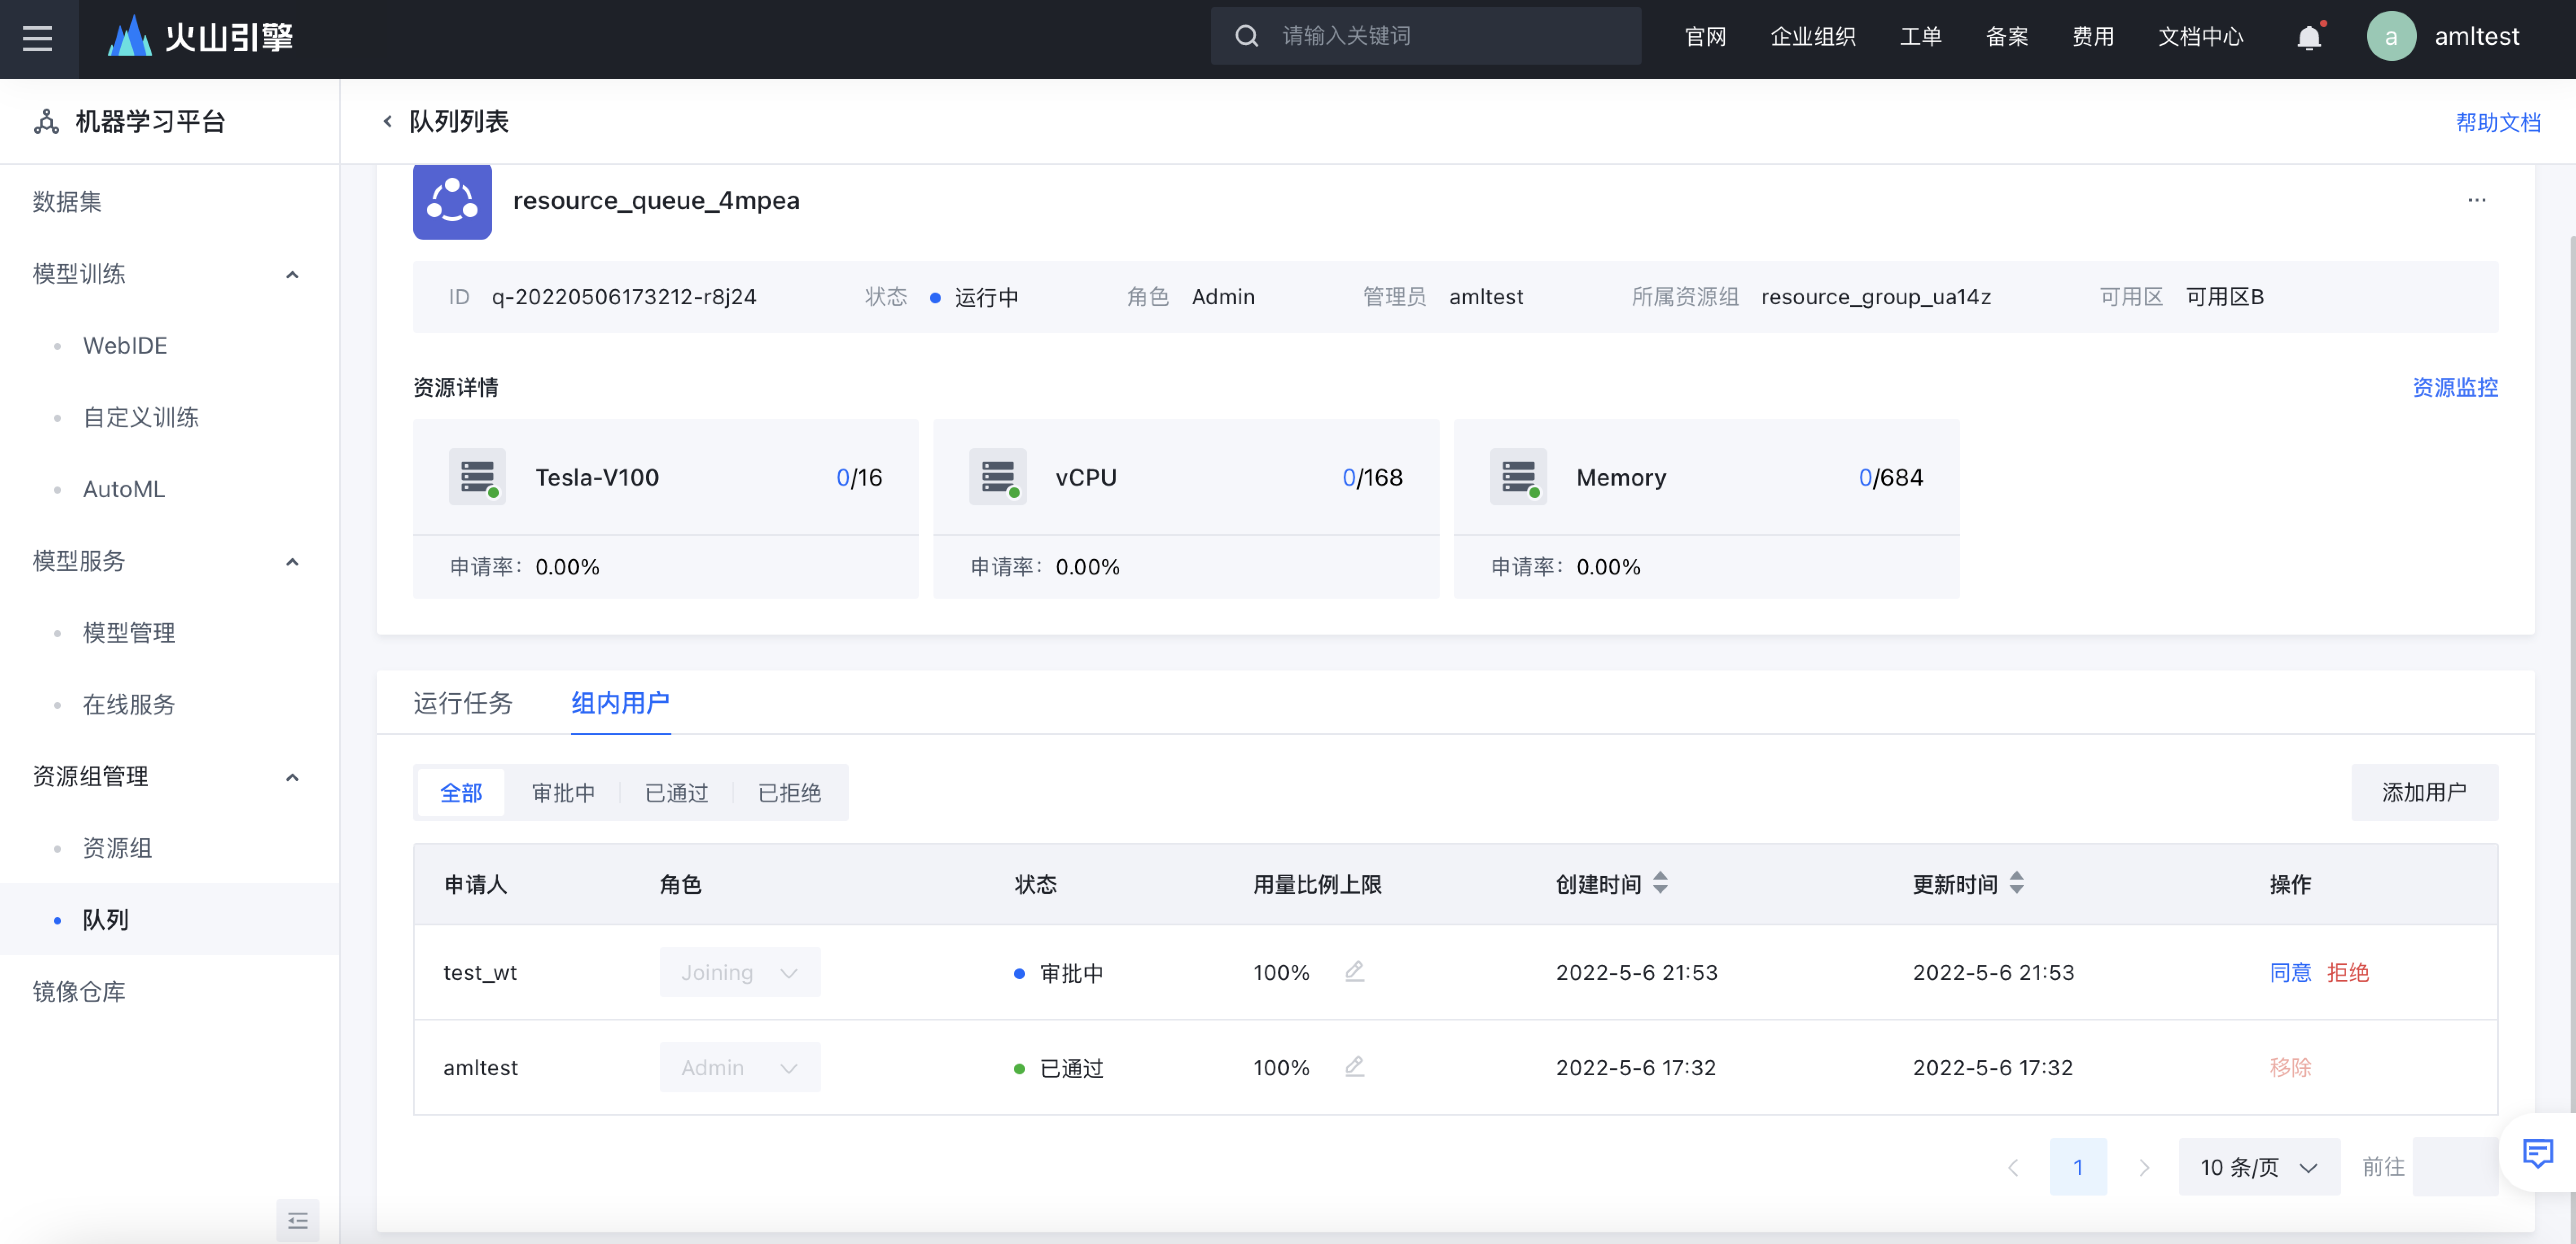Collapse the 模型训练 section
The width and height of the screenshot is (2576, 1244).
pyautogui.click(x=292, y=274)
